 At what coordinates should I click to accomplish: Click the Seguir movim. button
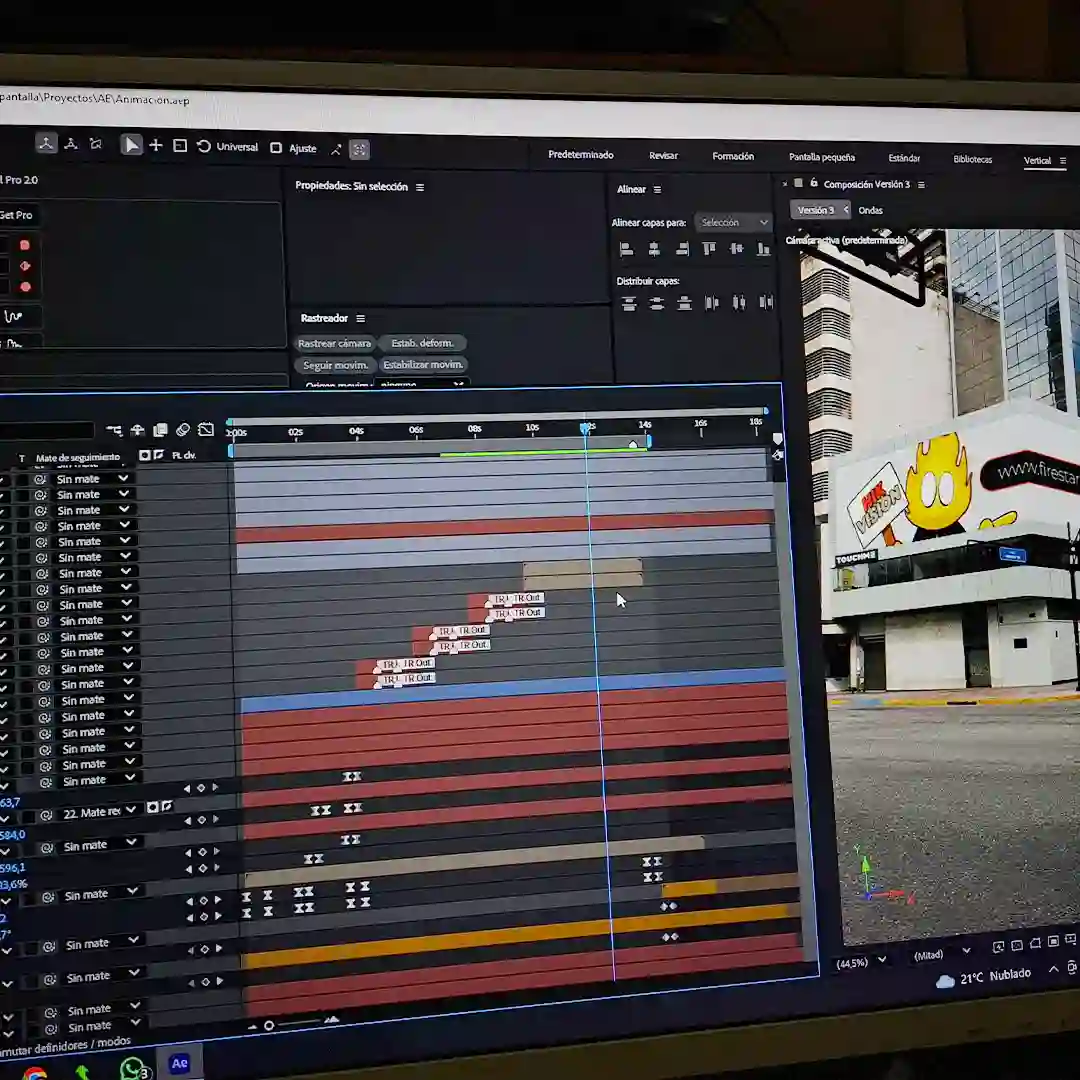(335, 365)
